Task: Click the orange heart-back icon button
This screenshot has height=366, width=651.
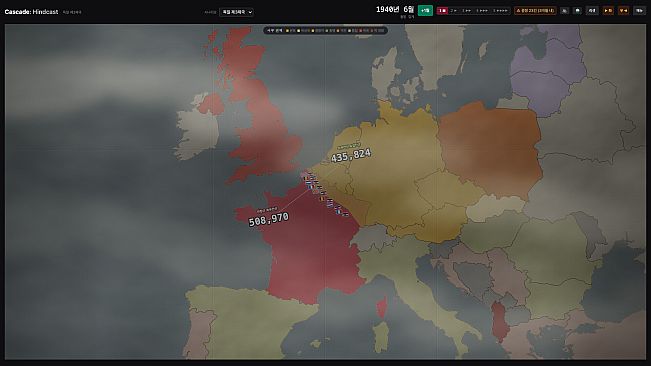Action: (624, 10)
